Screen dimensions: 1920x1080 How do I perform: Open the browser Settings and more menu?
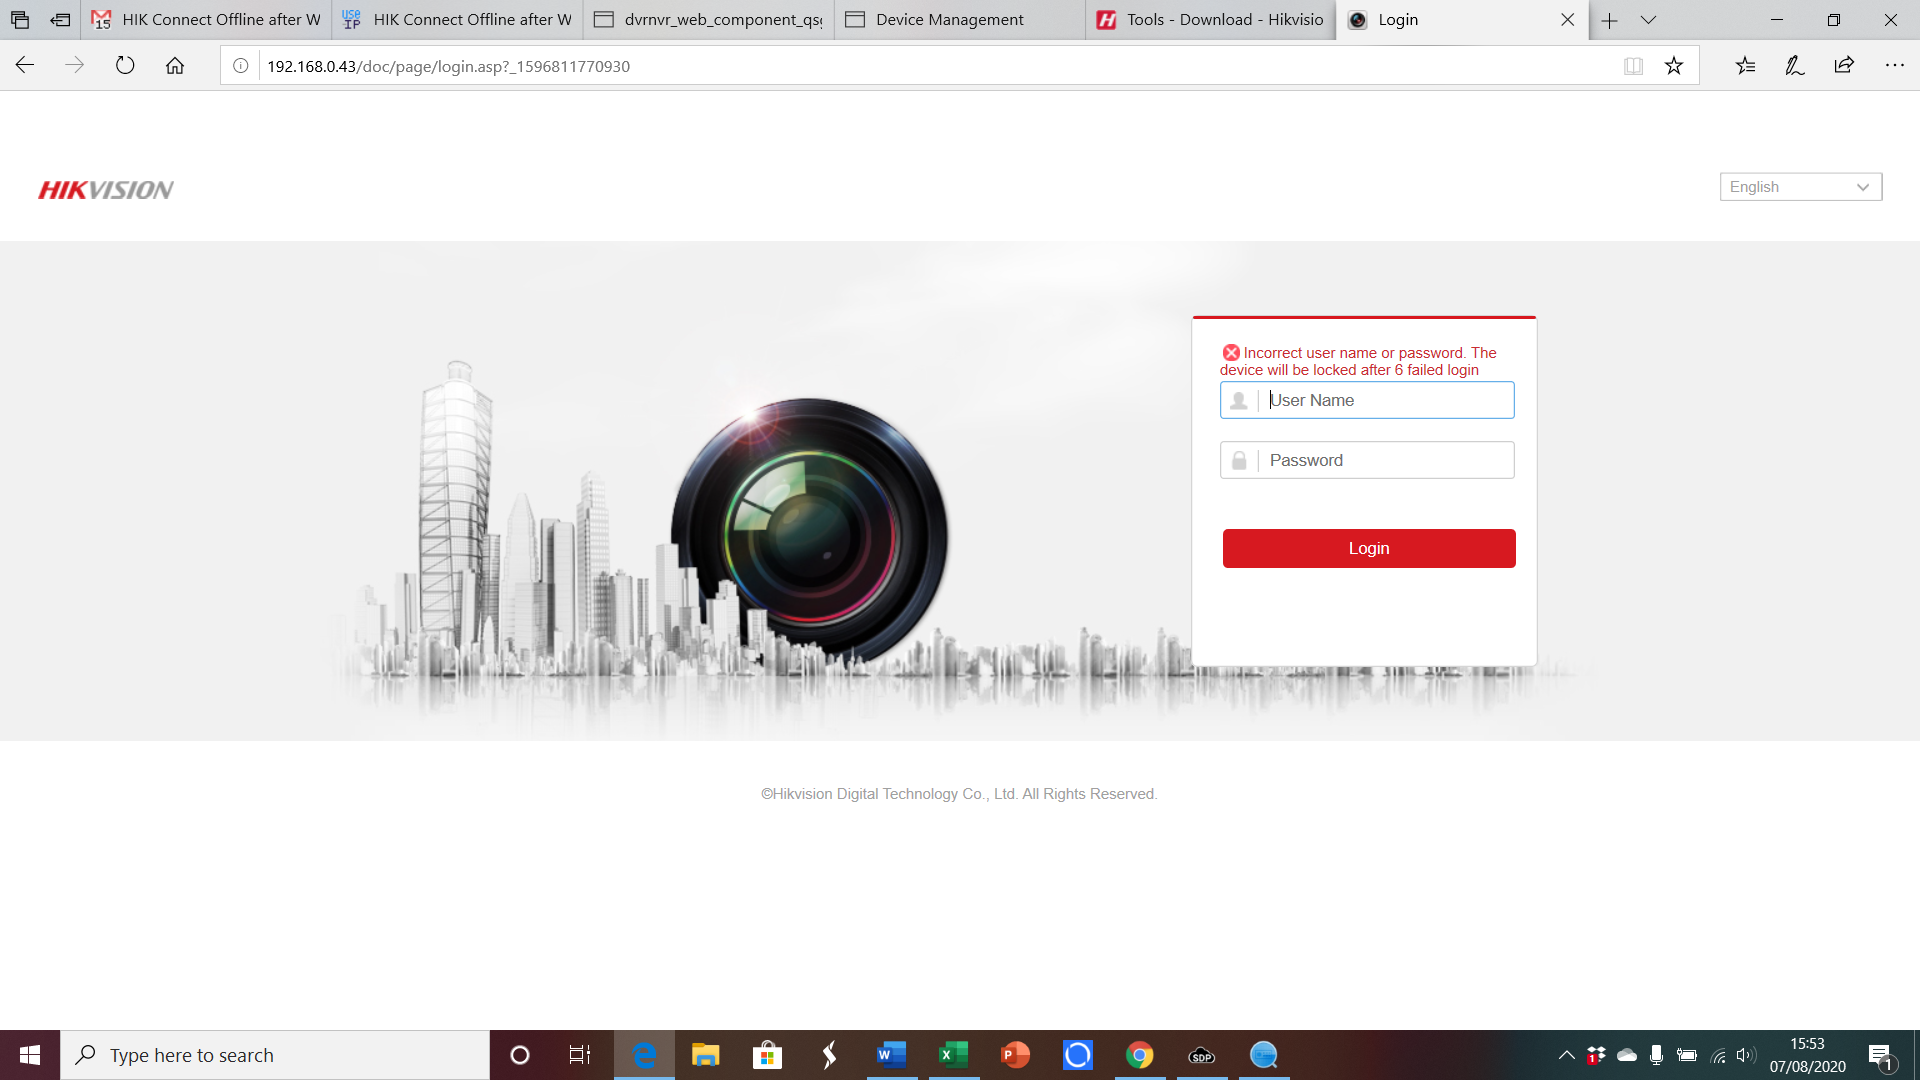(1894, 66)
